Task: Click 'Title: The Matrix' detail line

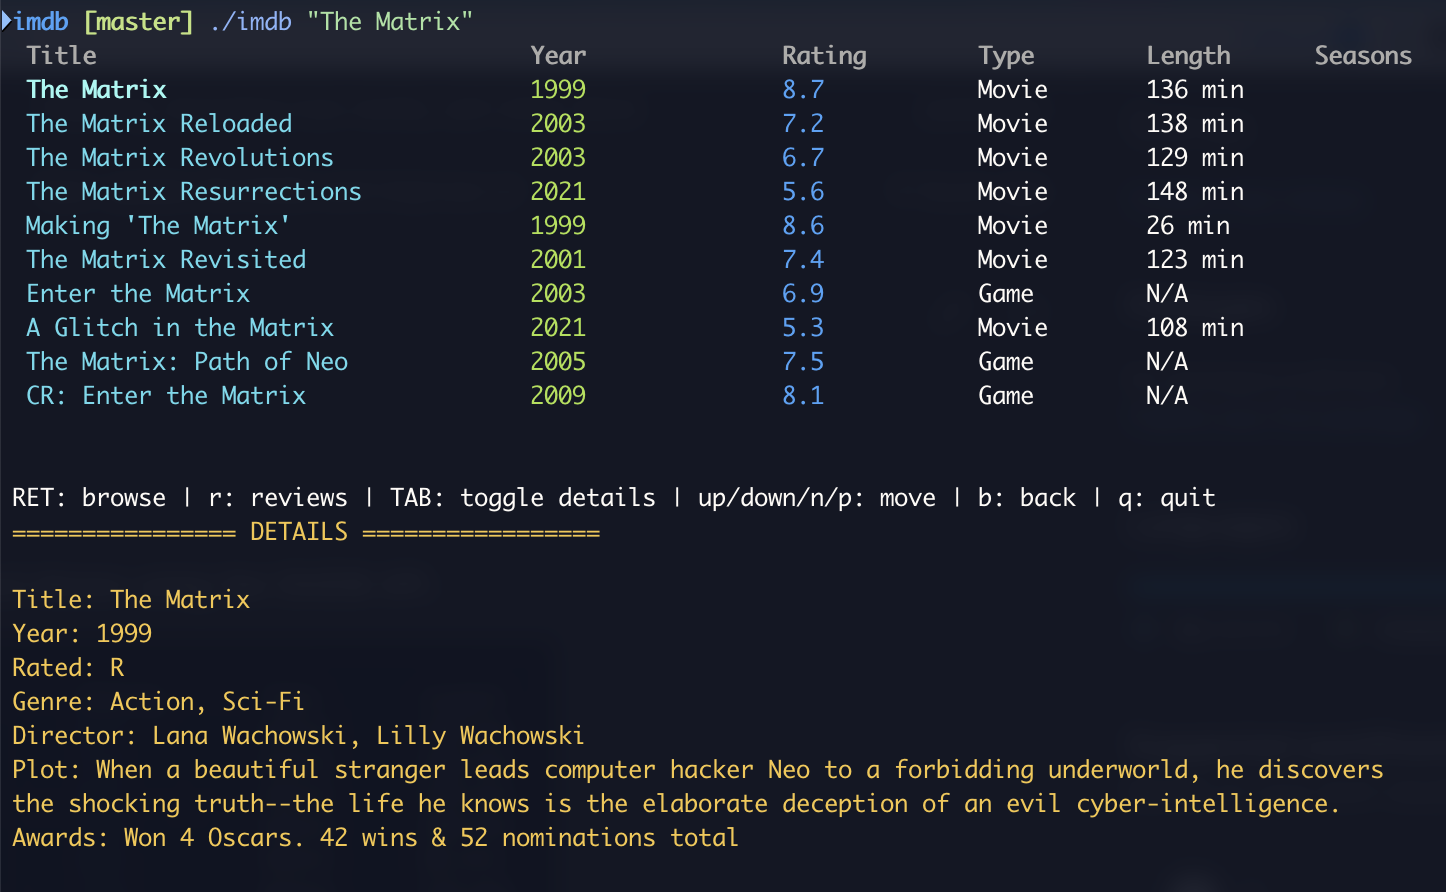Action: coord(131,599)
